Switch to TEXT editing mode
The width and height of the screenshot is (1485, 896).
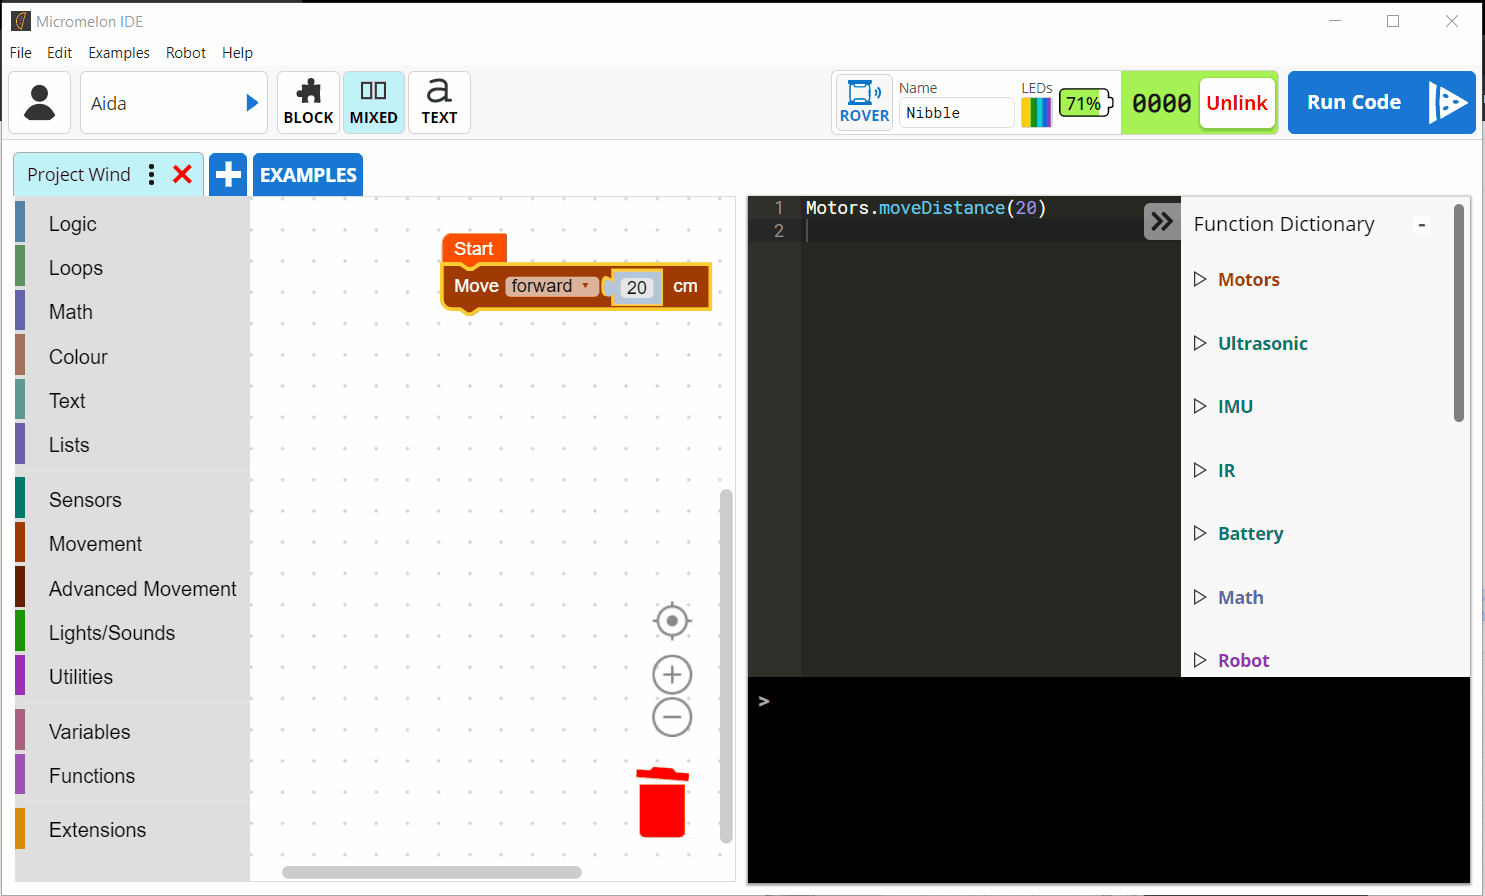click(439, 102)
